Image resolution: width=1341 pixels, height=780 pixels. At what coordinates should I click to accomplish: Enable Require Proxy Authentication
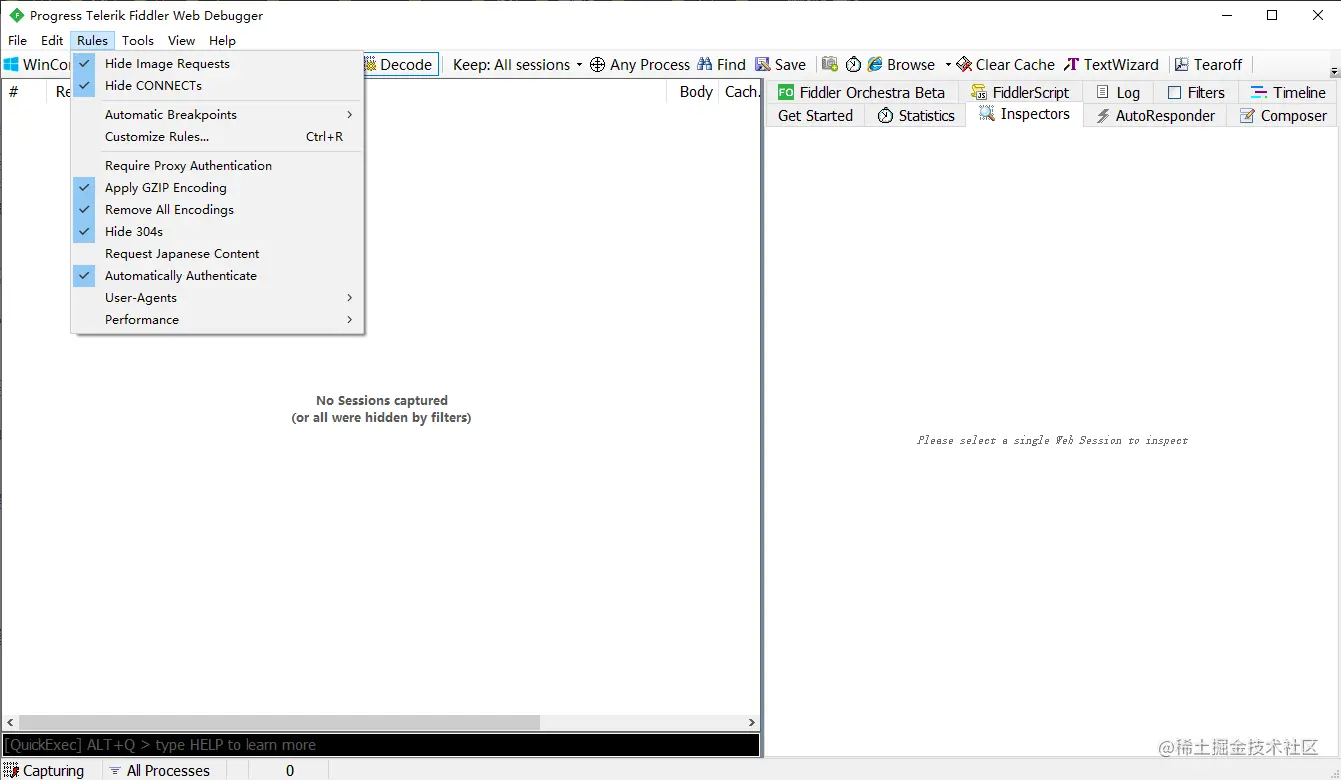(217, 166)
